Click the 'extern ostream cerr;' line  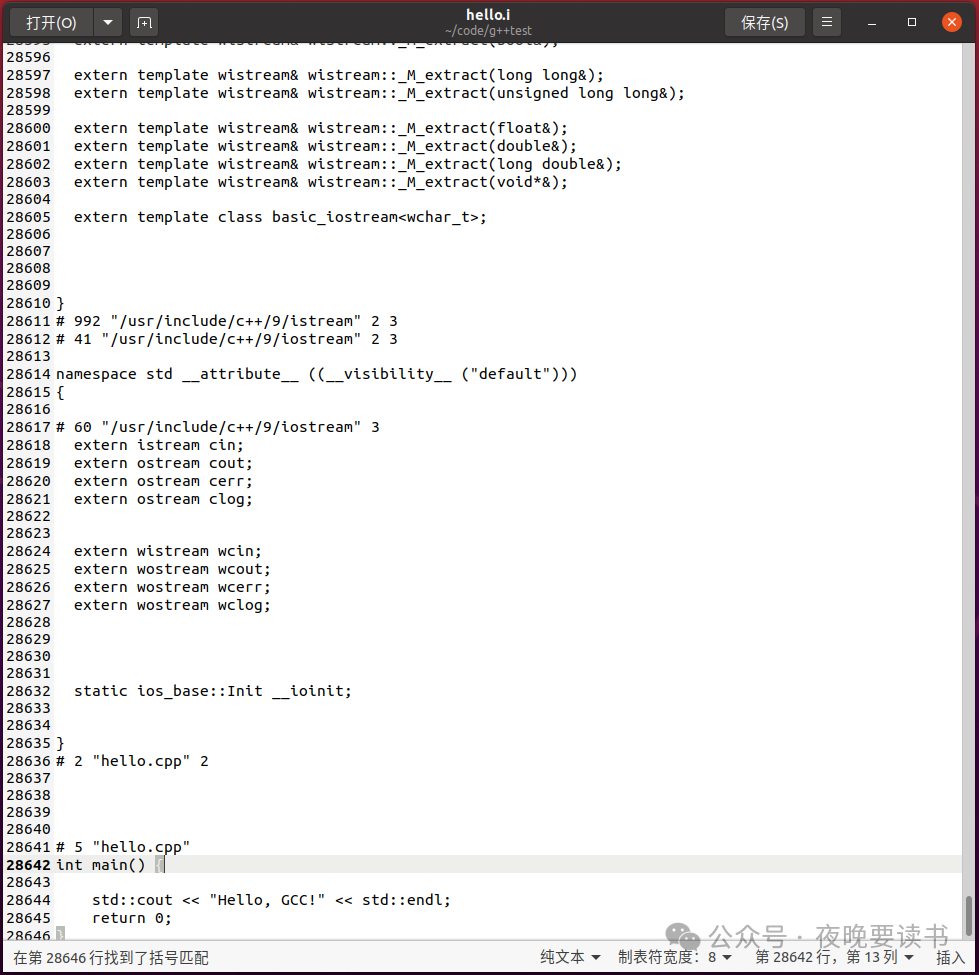tap(163, 481)
